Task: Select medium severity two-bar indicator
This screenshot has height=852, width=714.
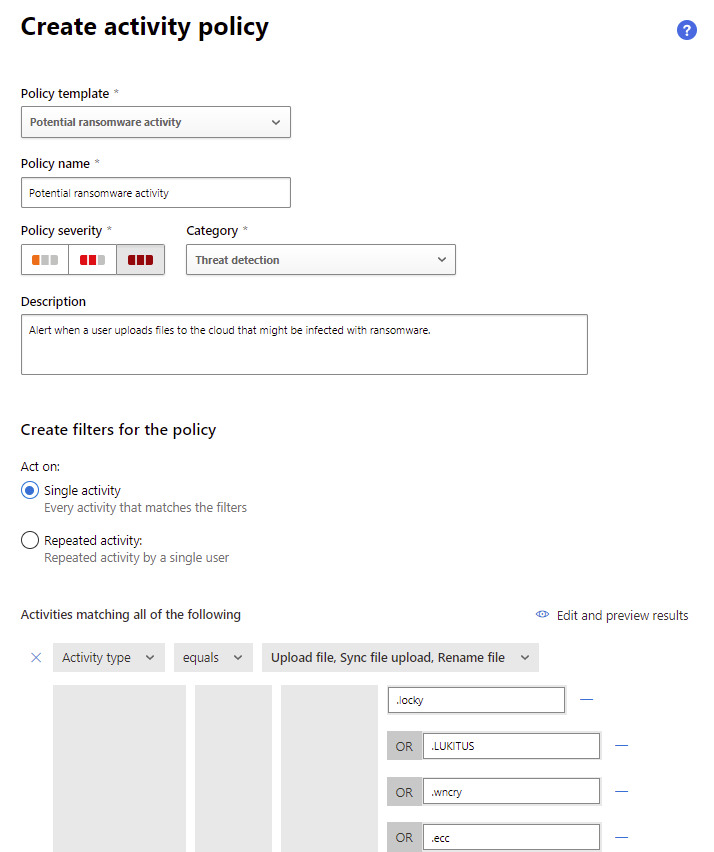Action: tap(92, 260)
